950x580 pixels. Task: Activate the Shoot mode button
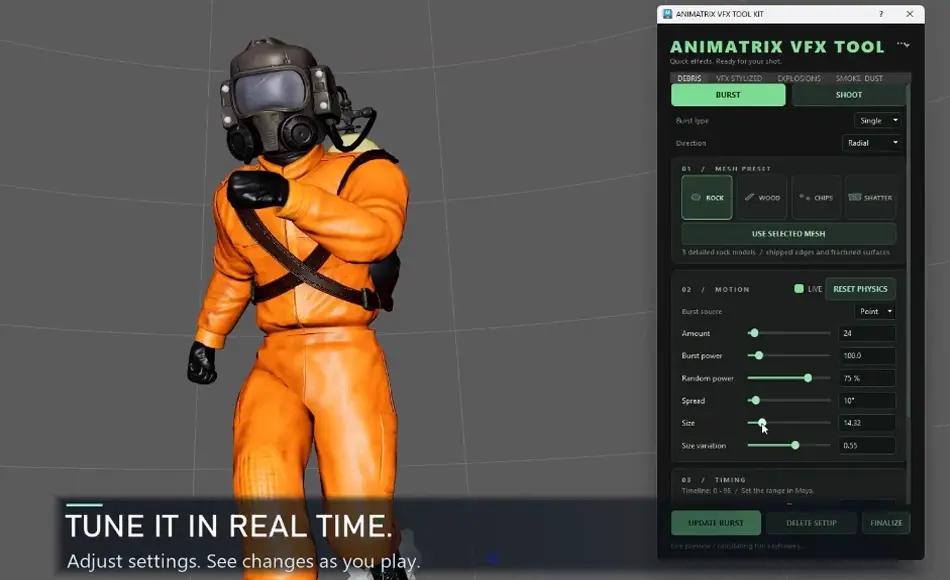click(x=848, y=95)
